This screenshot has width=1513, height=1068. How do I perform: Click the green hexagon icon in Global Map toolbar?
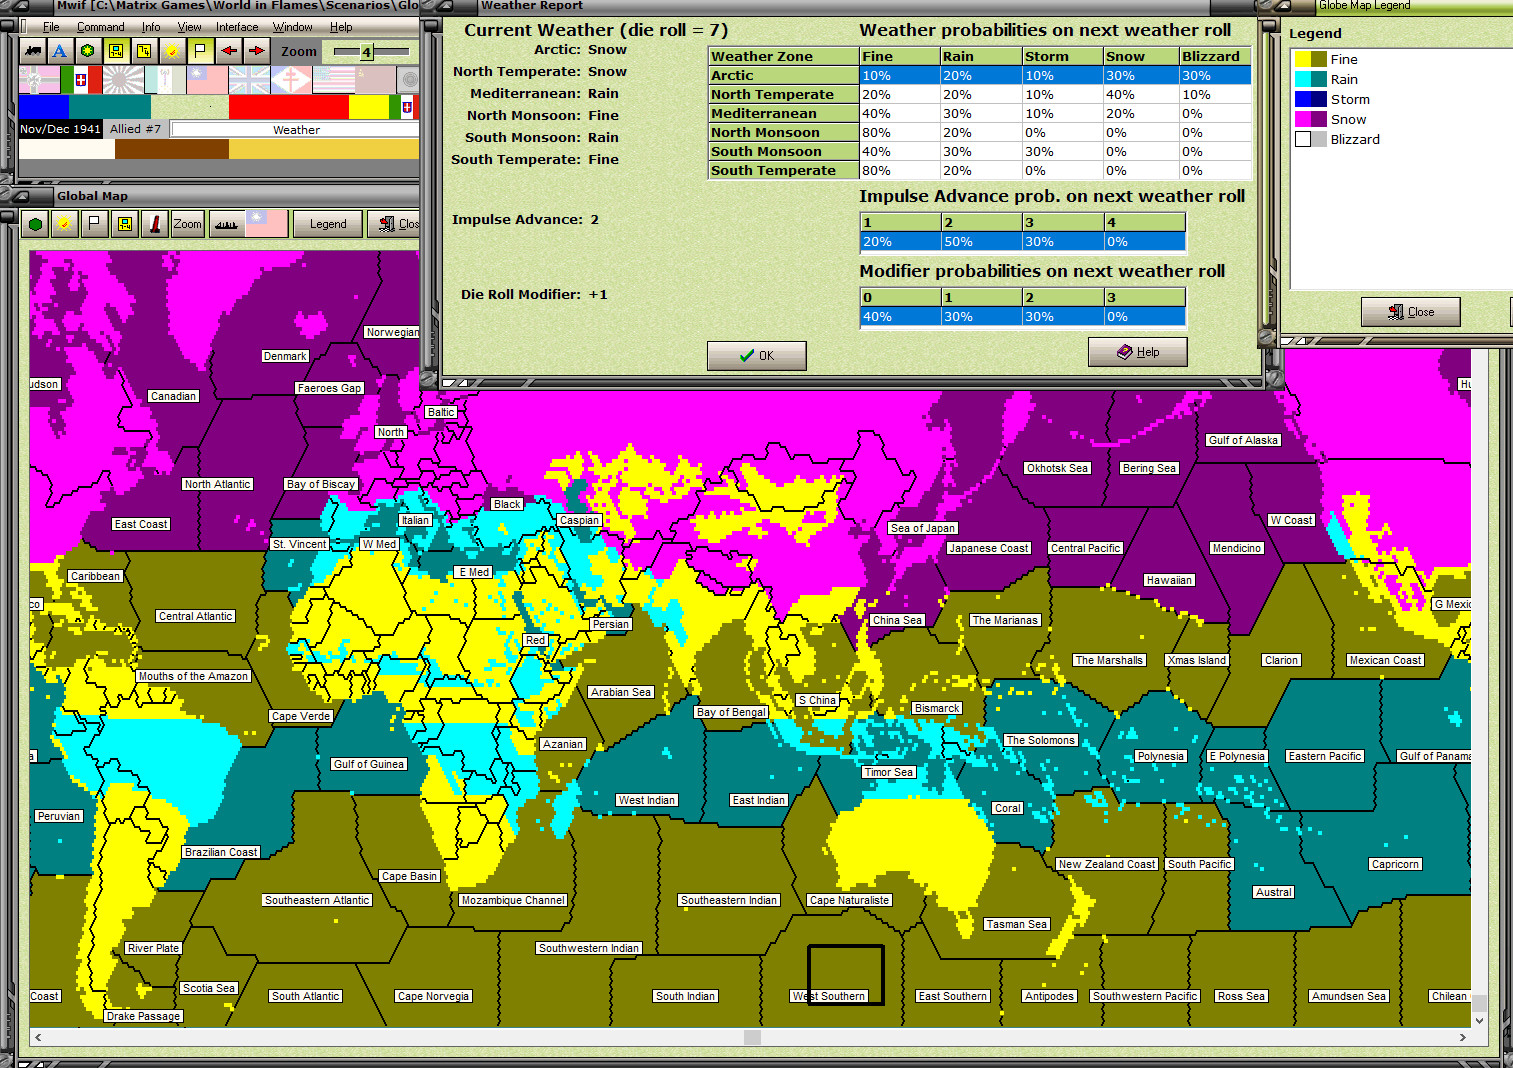36,224
